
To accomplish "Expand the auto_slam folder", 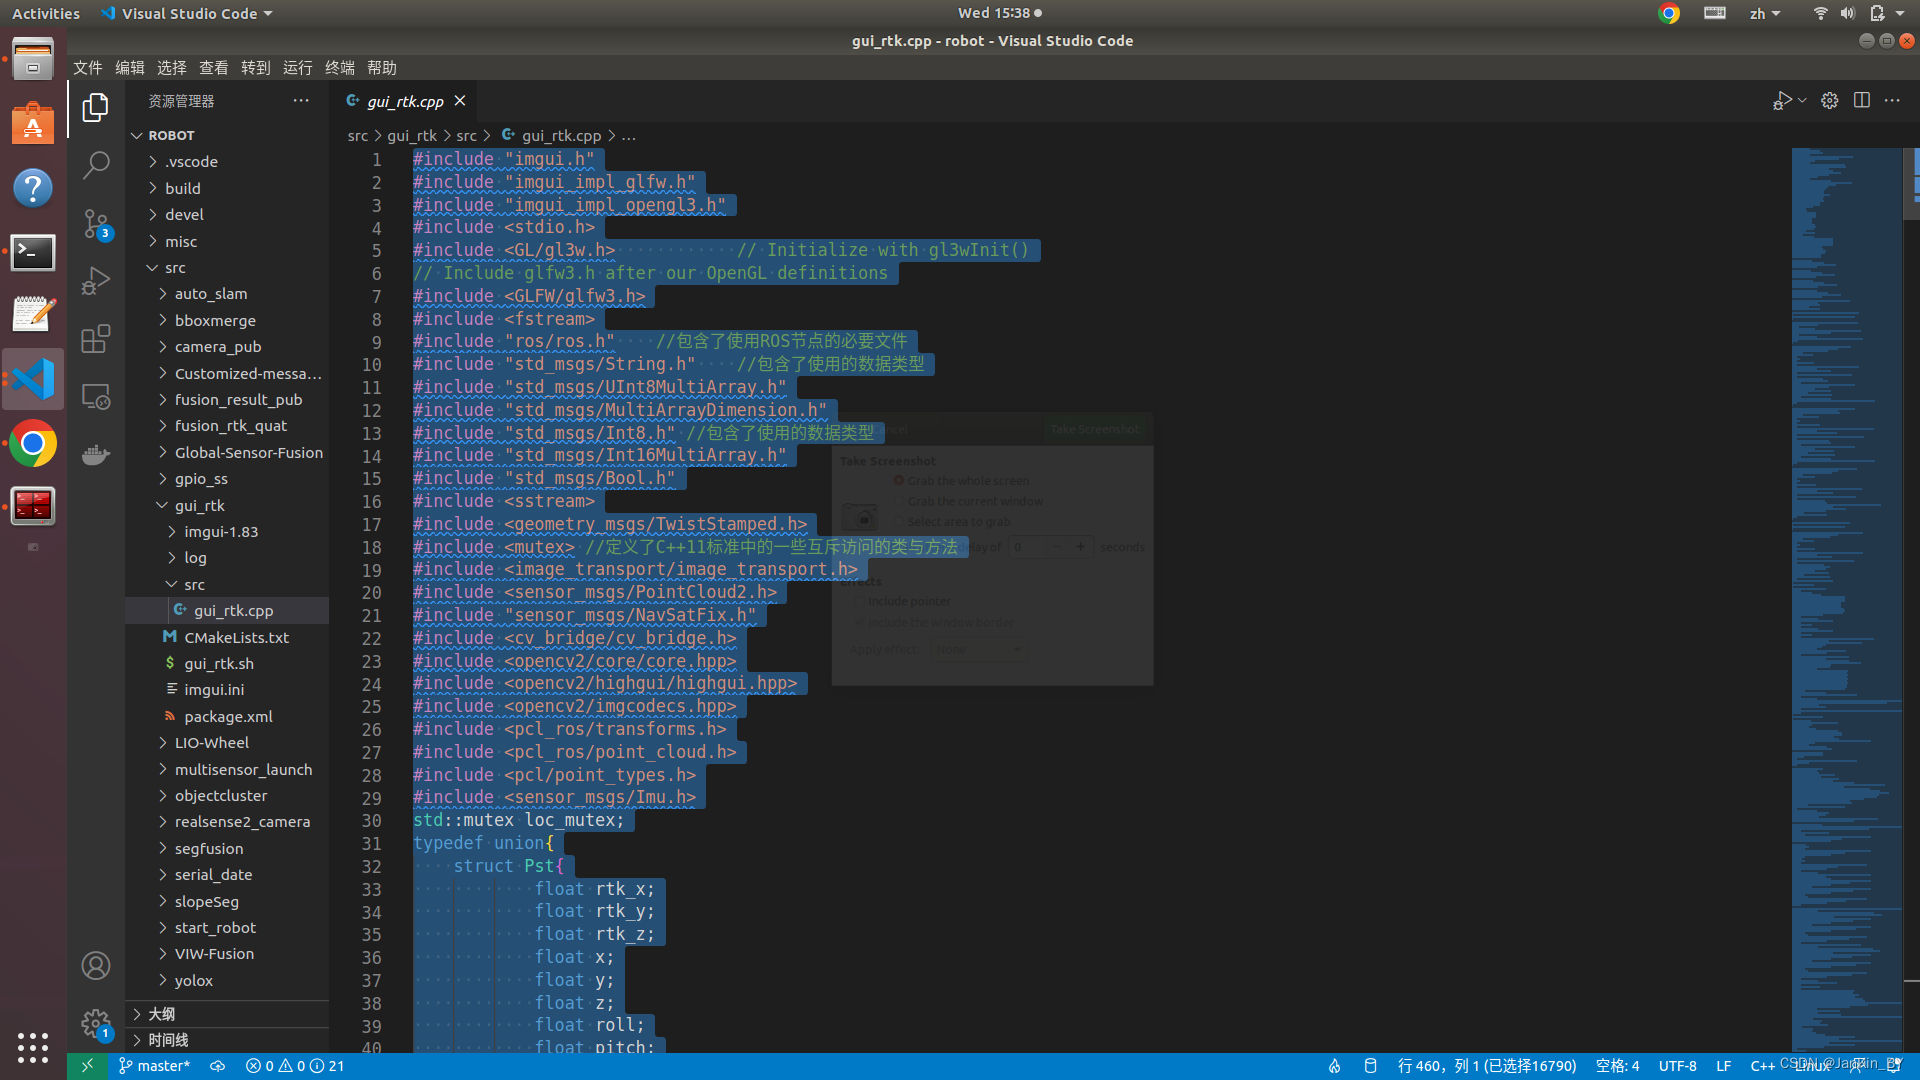I will click(x=210, y=294).
